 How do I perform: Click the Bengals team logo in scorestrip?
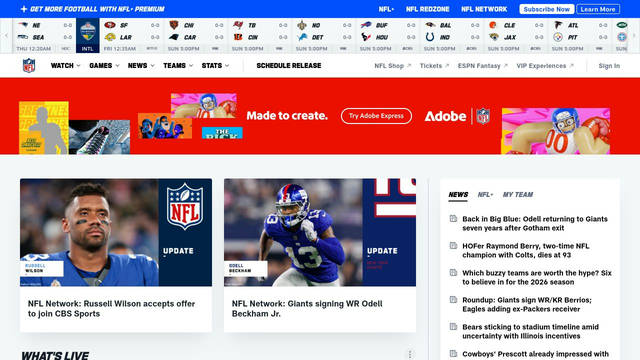point(238,37)
